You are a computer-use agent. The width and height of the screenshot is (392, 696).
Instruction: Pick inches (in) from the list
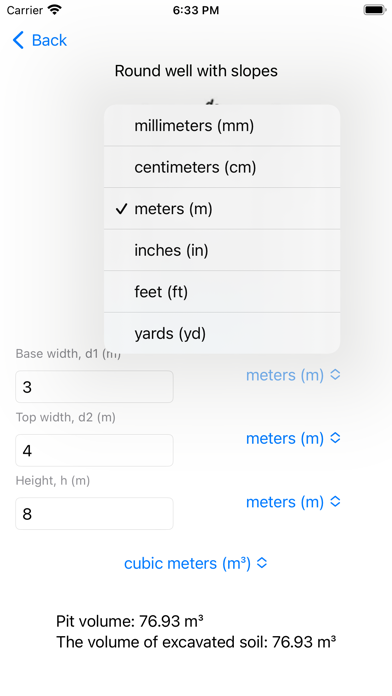(x=222, y=250)
